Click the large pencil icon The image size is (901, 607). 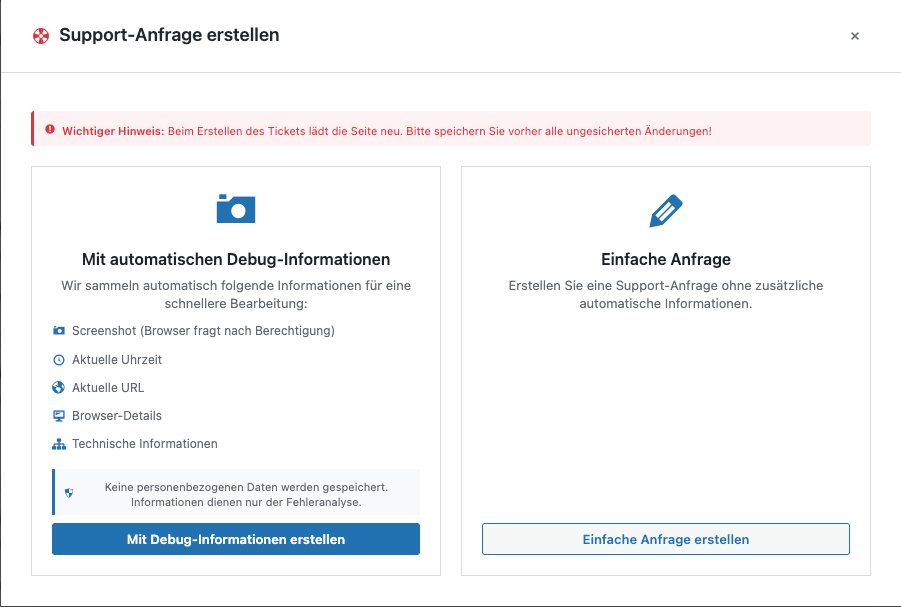click(x=665, y=210)
